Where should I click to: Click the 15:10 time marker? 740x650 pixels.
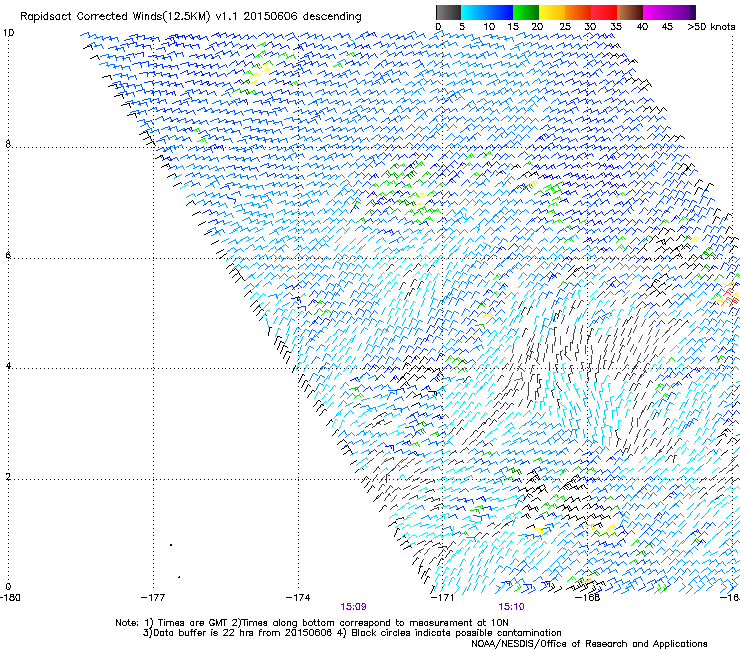512,607
